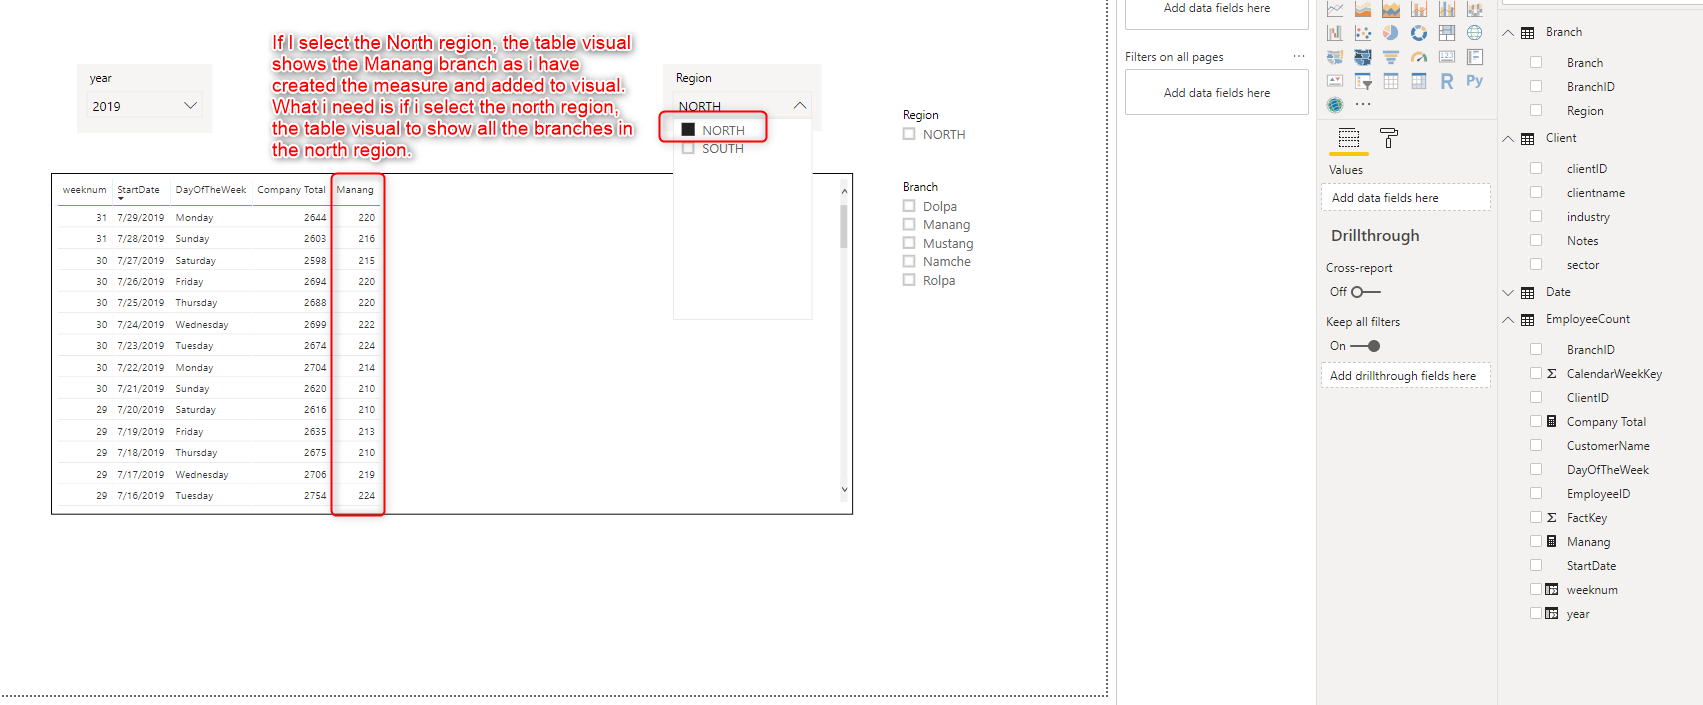The image size is (1703, 705).
Task: Select the Python visual
Action: tap(1475, 81)
